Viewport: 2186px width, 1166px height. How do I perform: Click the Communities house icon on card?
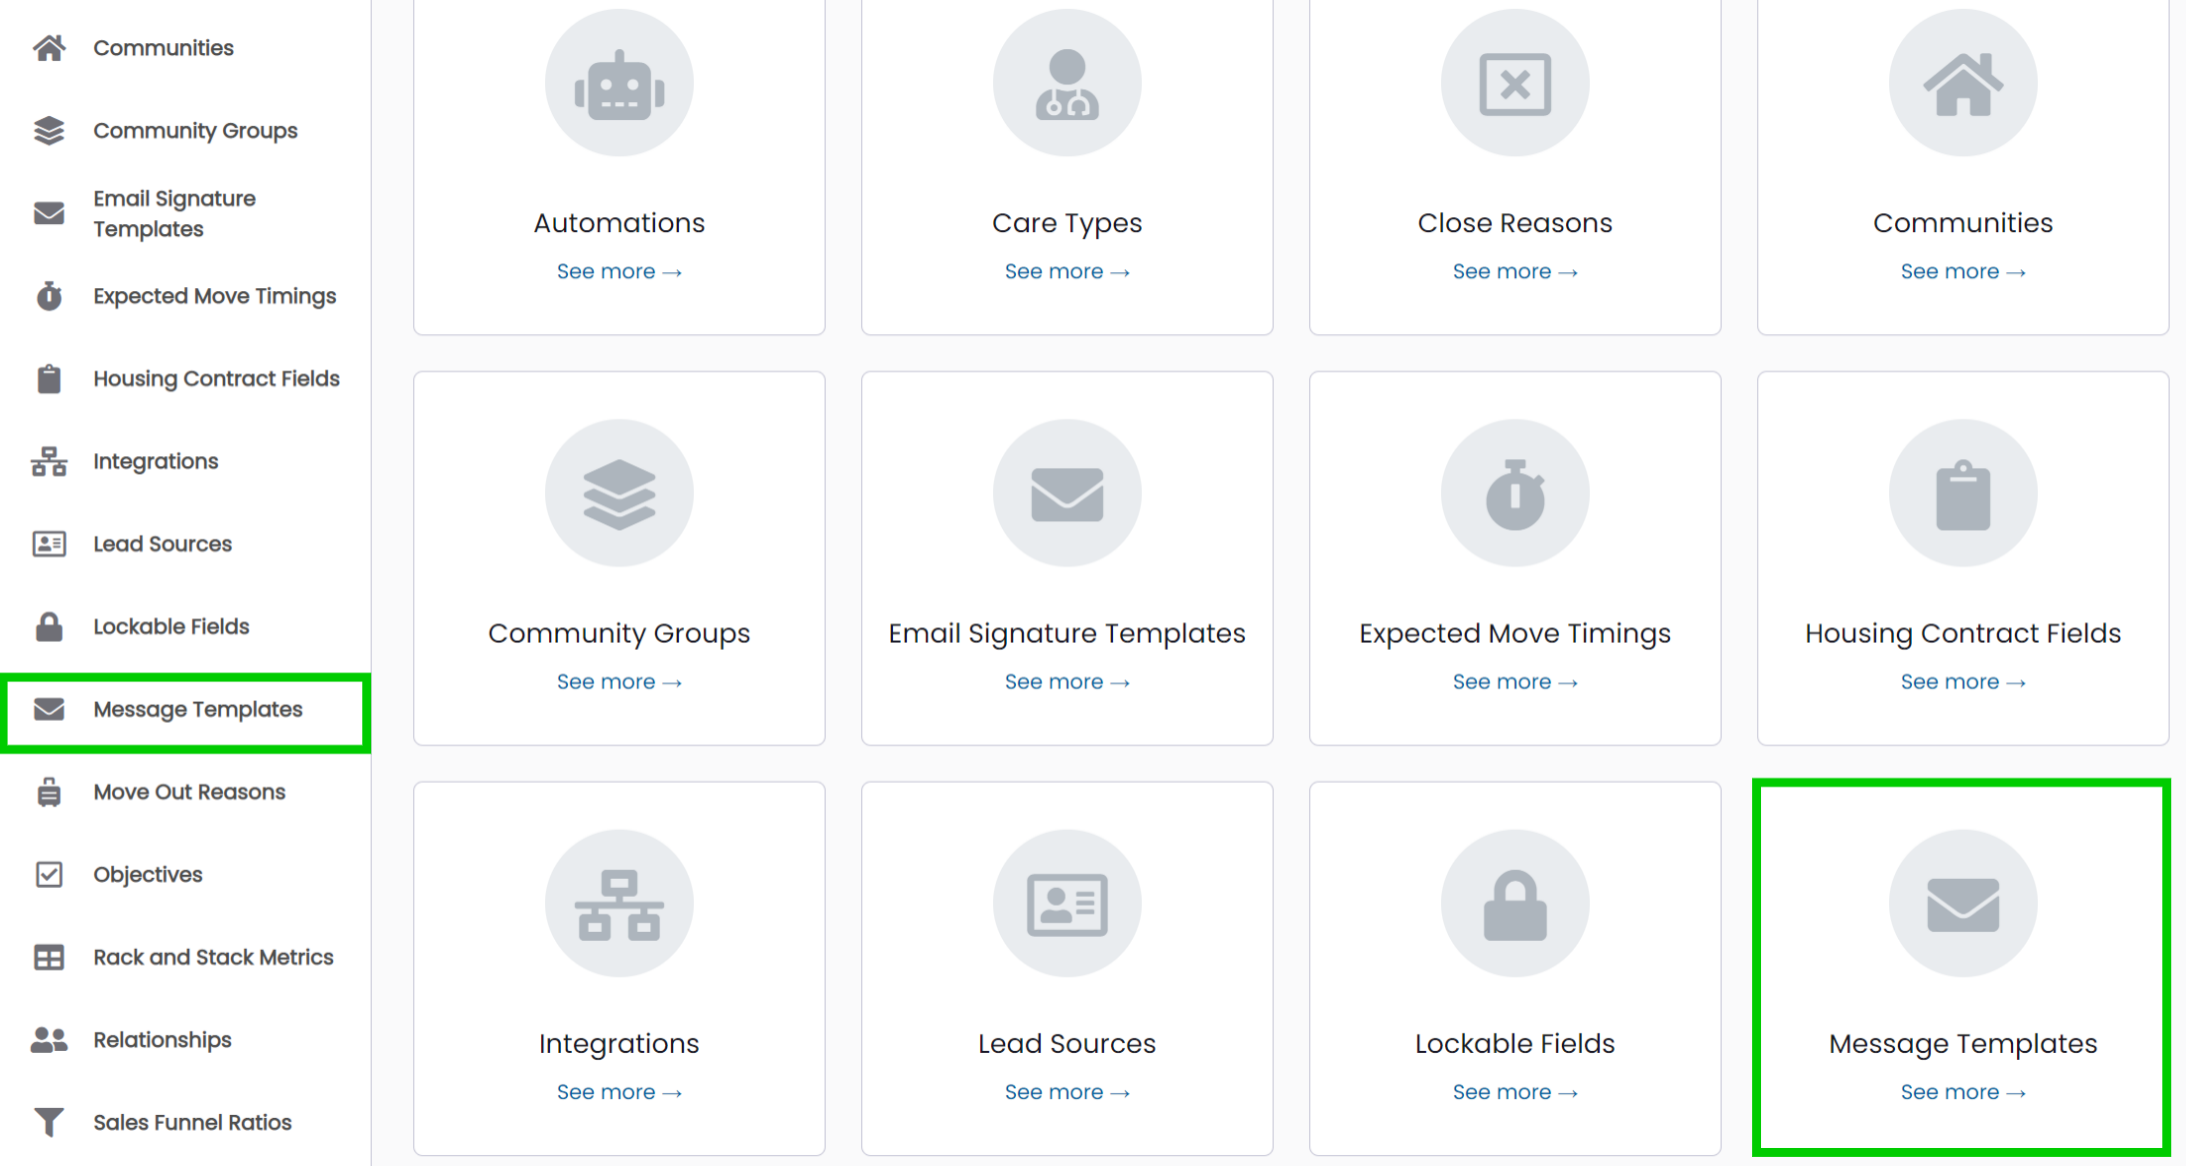[x=1963, y=84]
